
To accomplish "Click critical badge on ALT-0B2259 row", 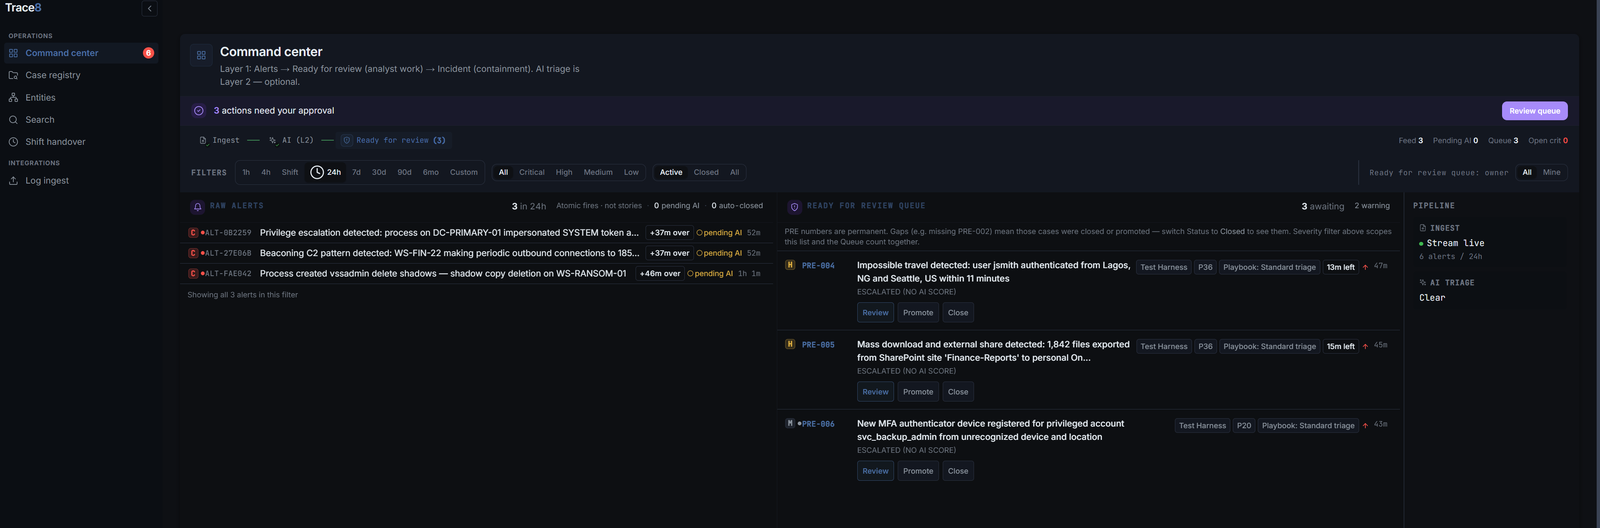I will 193,233.
